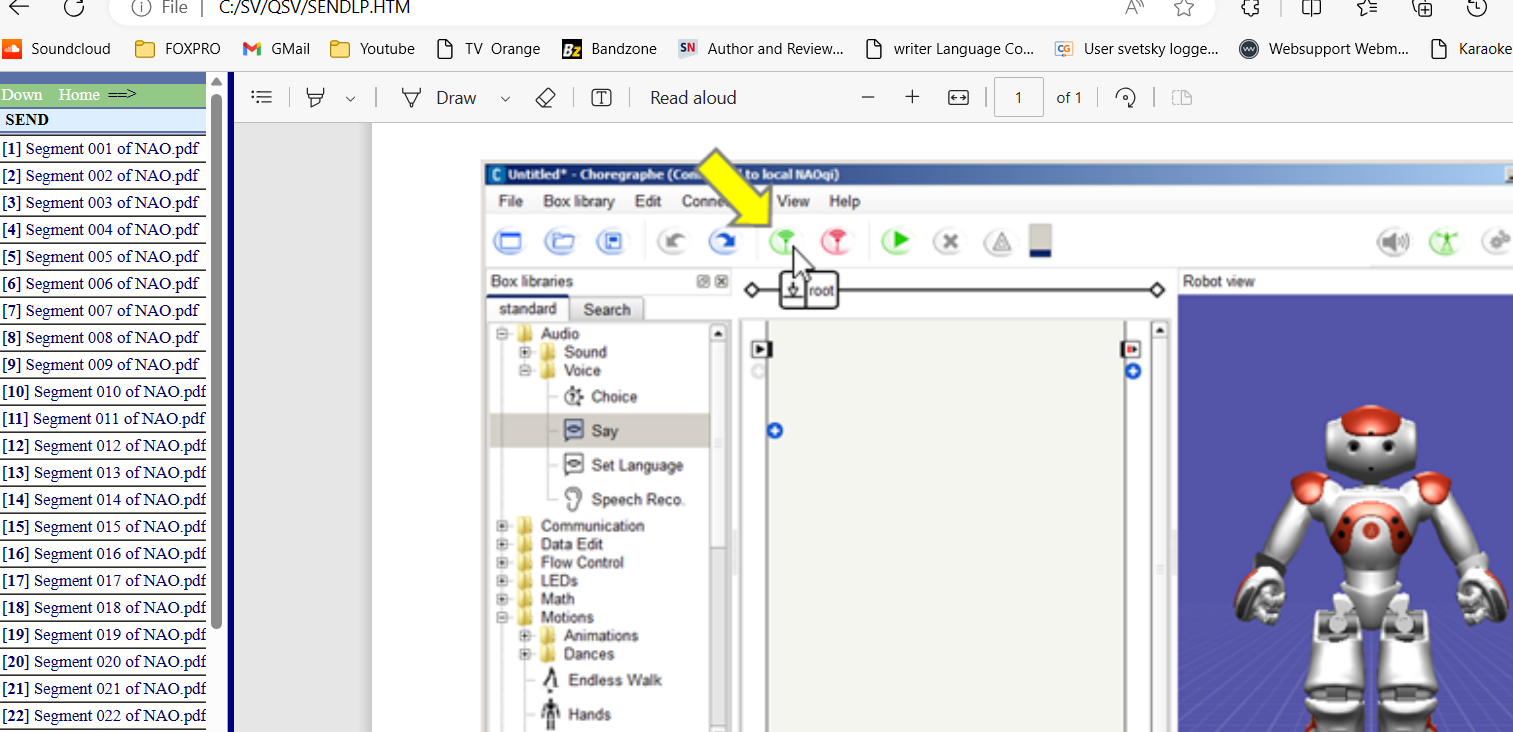This screenshot has width=1513, height=732.
Task: Toggle fit to width icon
Action: 958,97
